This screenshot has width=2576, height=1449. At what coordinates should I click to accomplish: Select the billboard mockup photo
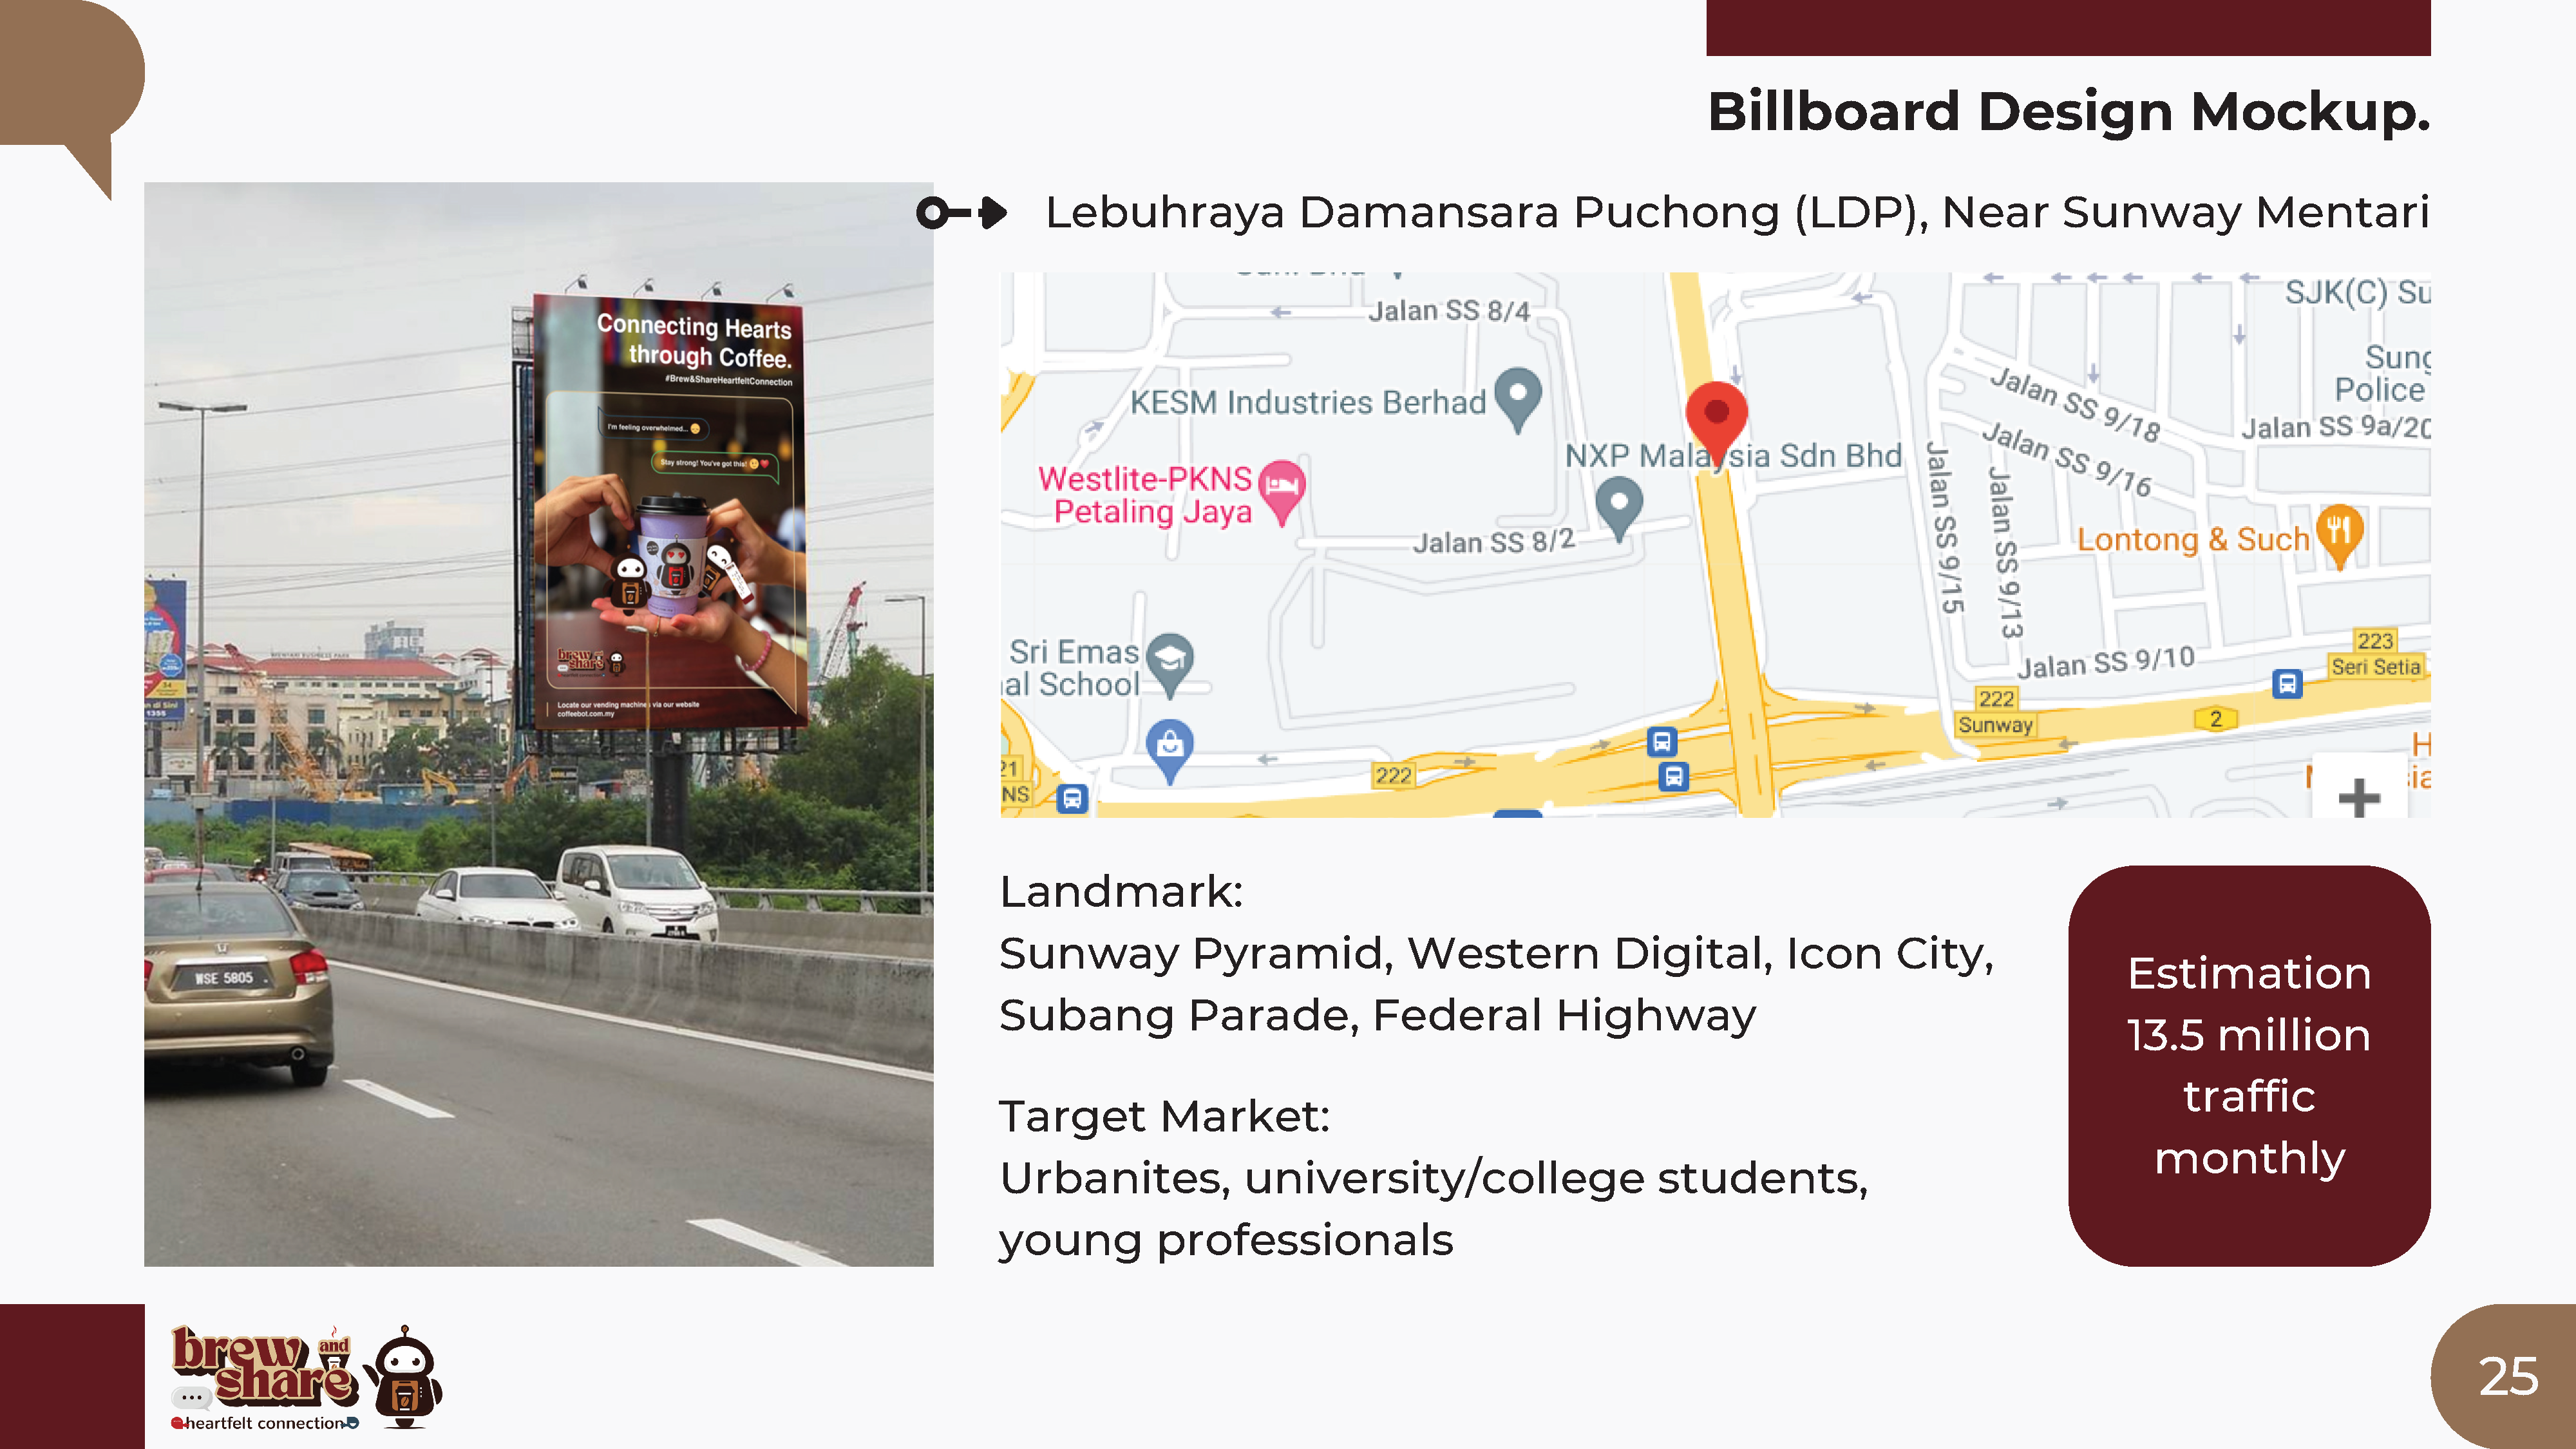(x=539, y=724)
